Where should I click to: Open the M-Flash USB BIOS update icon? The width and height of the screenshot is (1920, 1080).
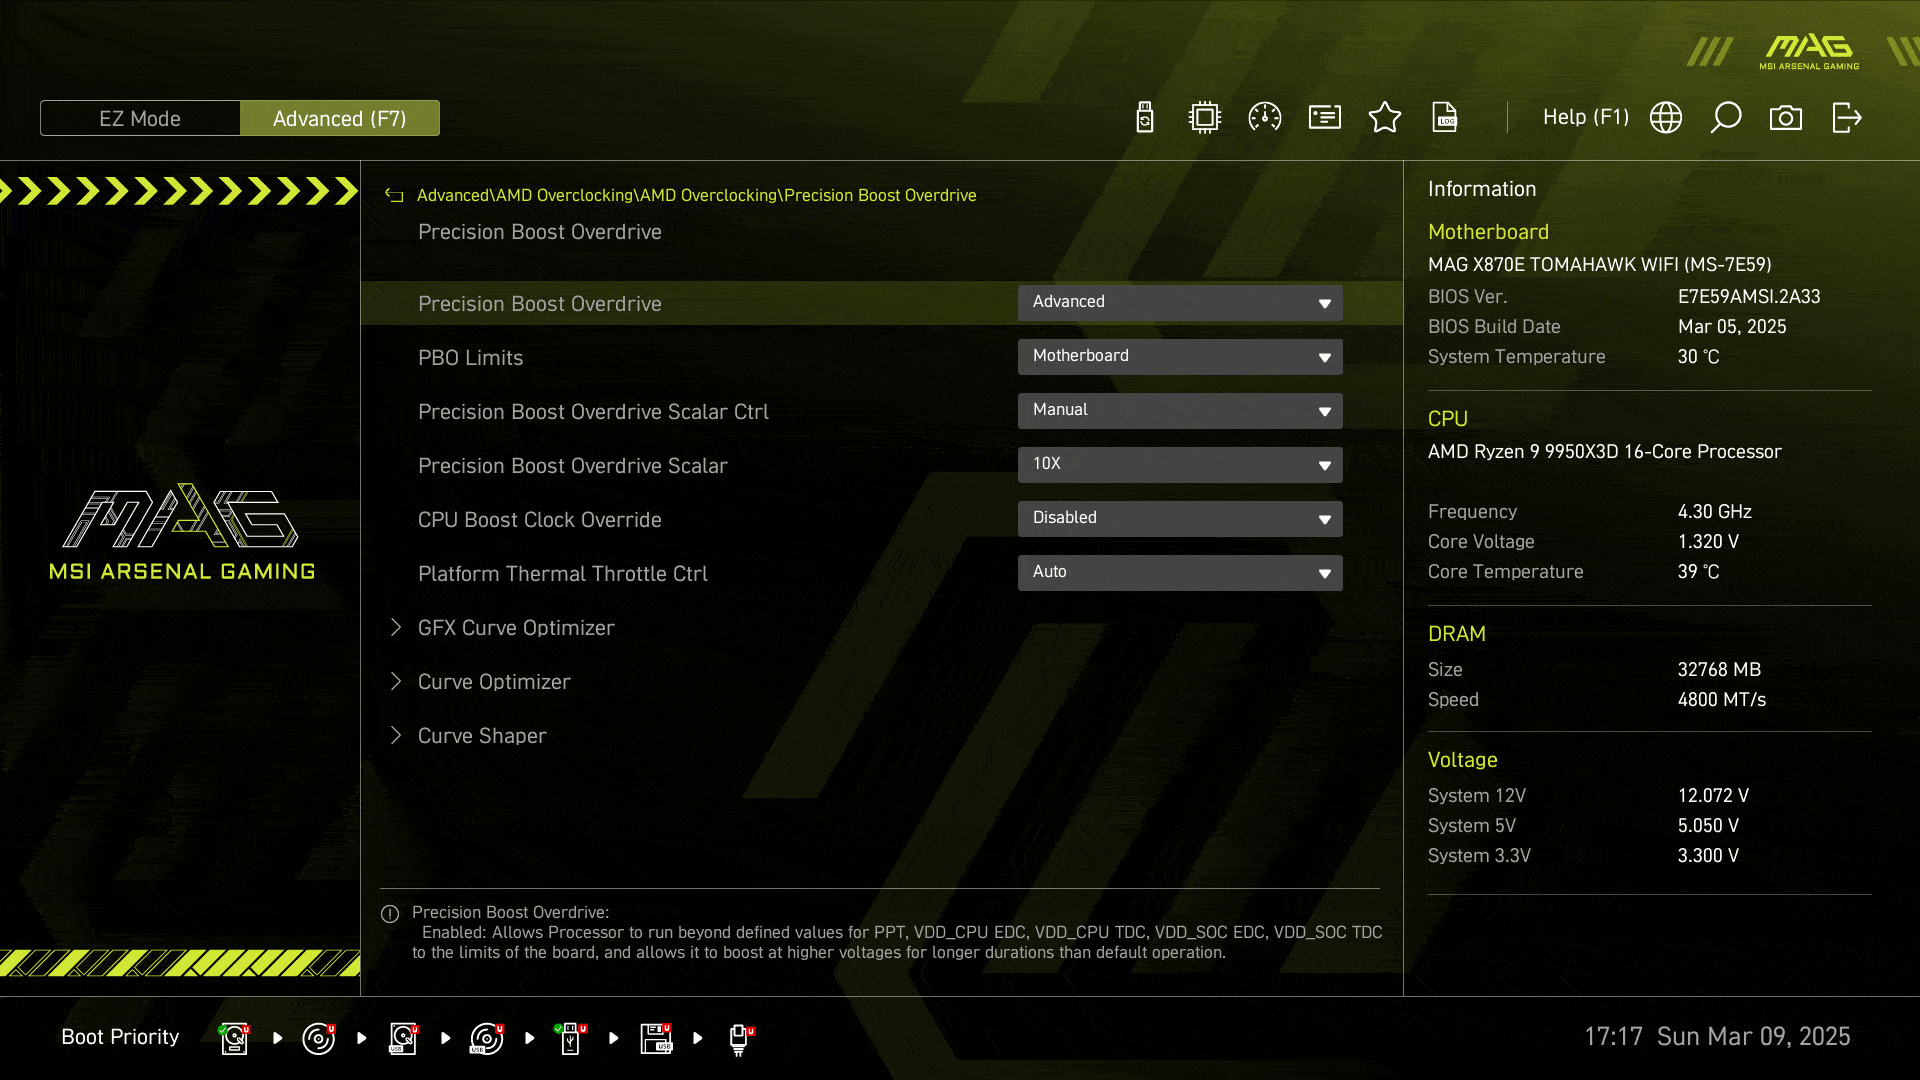(x=1145, y=118)
